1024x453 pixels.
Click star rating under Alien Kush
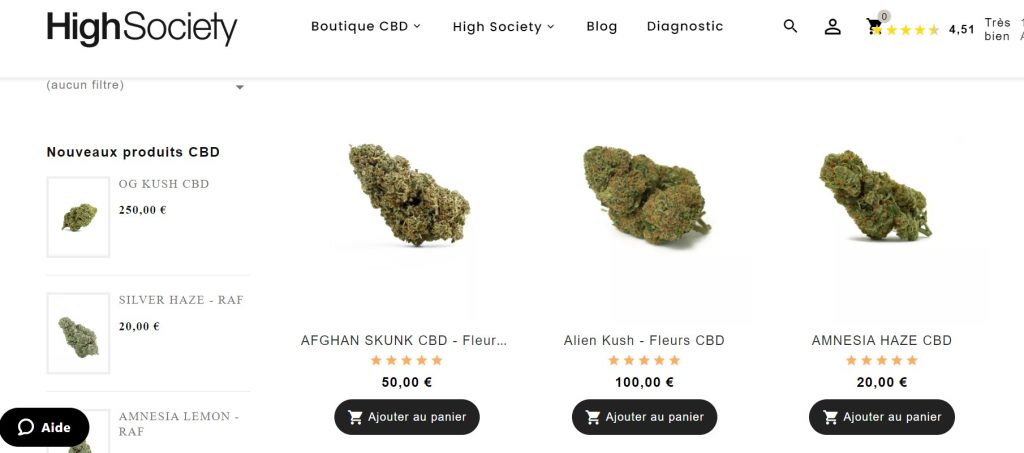(x=644, y=360)
